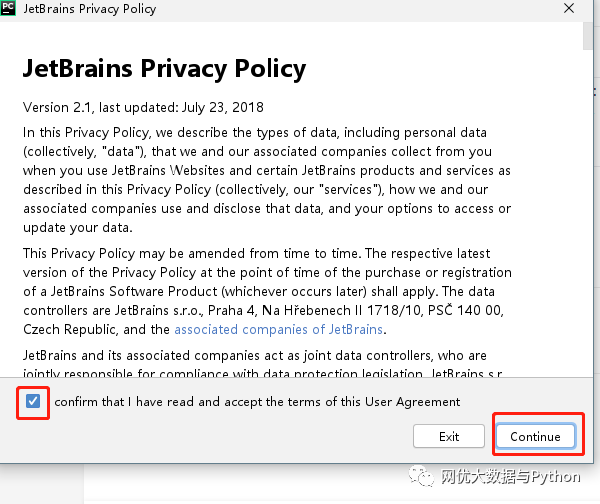This screenshot has height=504, width=600.
Task: Open the associated companies of JetBrains link
Action: point(279,329)
